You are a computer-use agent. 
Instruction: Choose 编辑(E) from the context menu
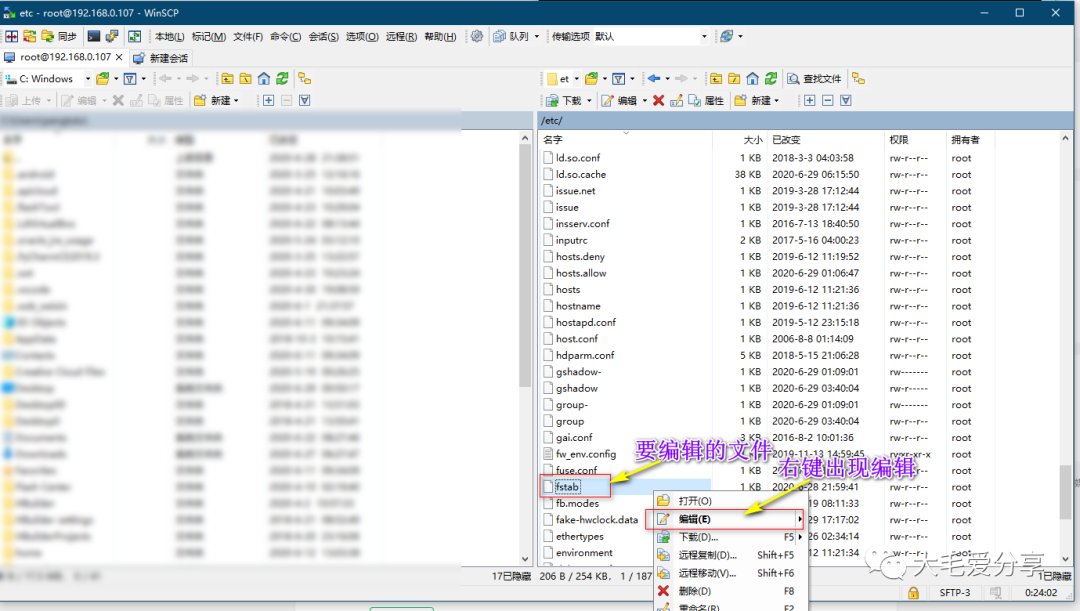(x=695, y=519)
